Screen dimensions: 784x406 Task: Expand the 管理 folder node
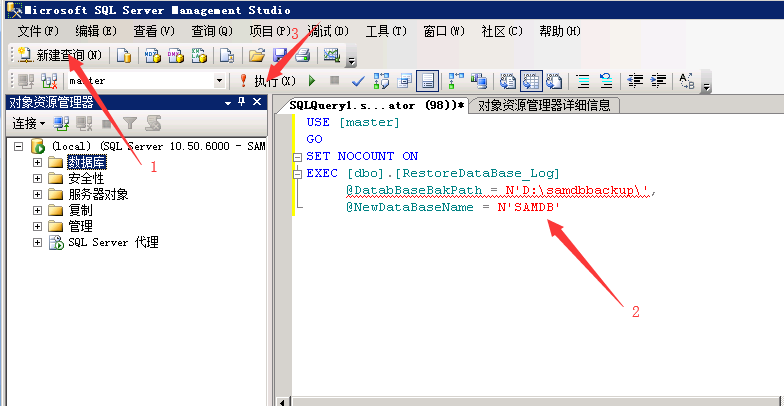point(37,226)
